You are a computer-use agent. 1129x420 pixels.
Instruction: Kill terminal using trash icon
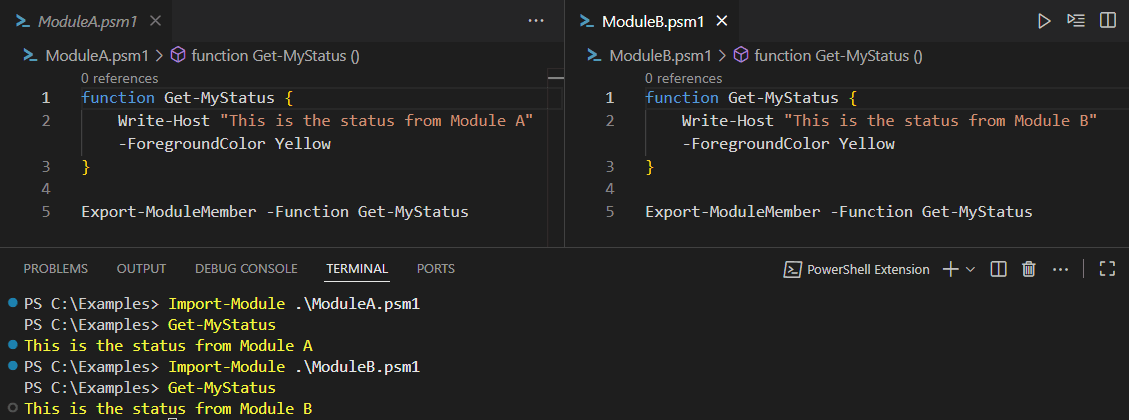point(1029,269)
